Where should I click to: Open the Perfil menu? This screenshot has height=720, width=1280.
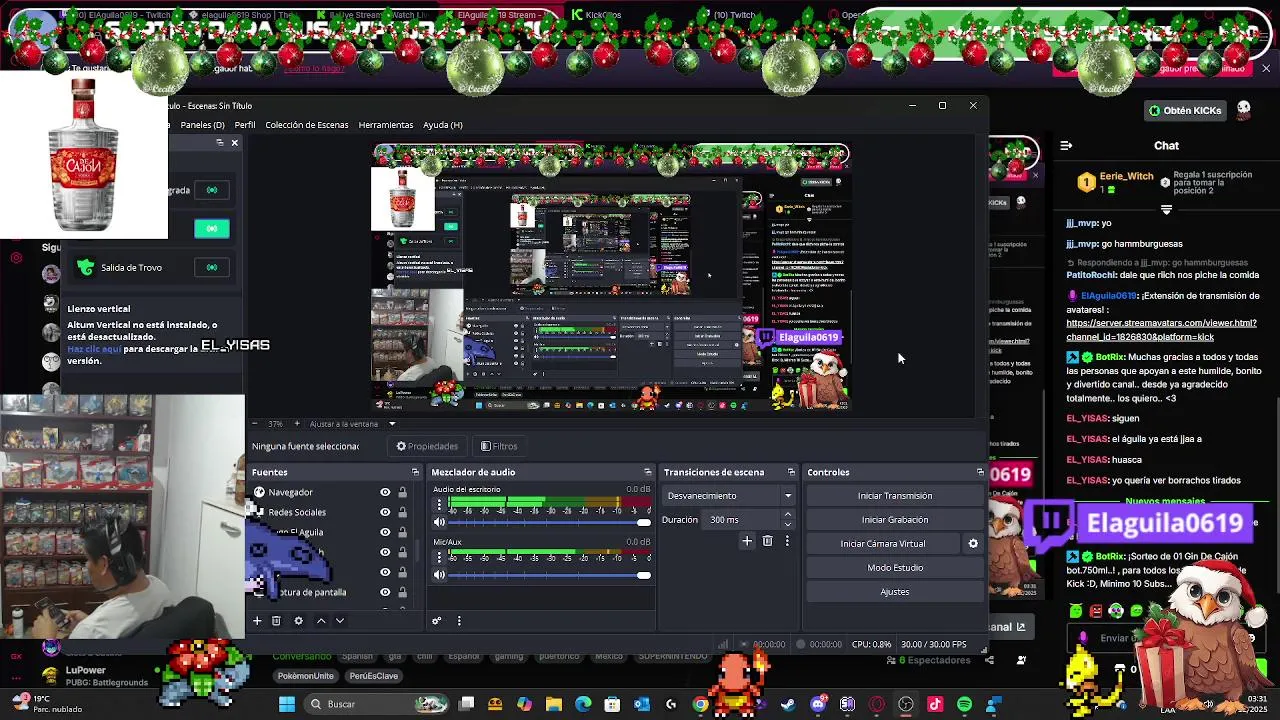[245, 125]
